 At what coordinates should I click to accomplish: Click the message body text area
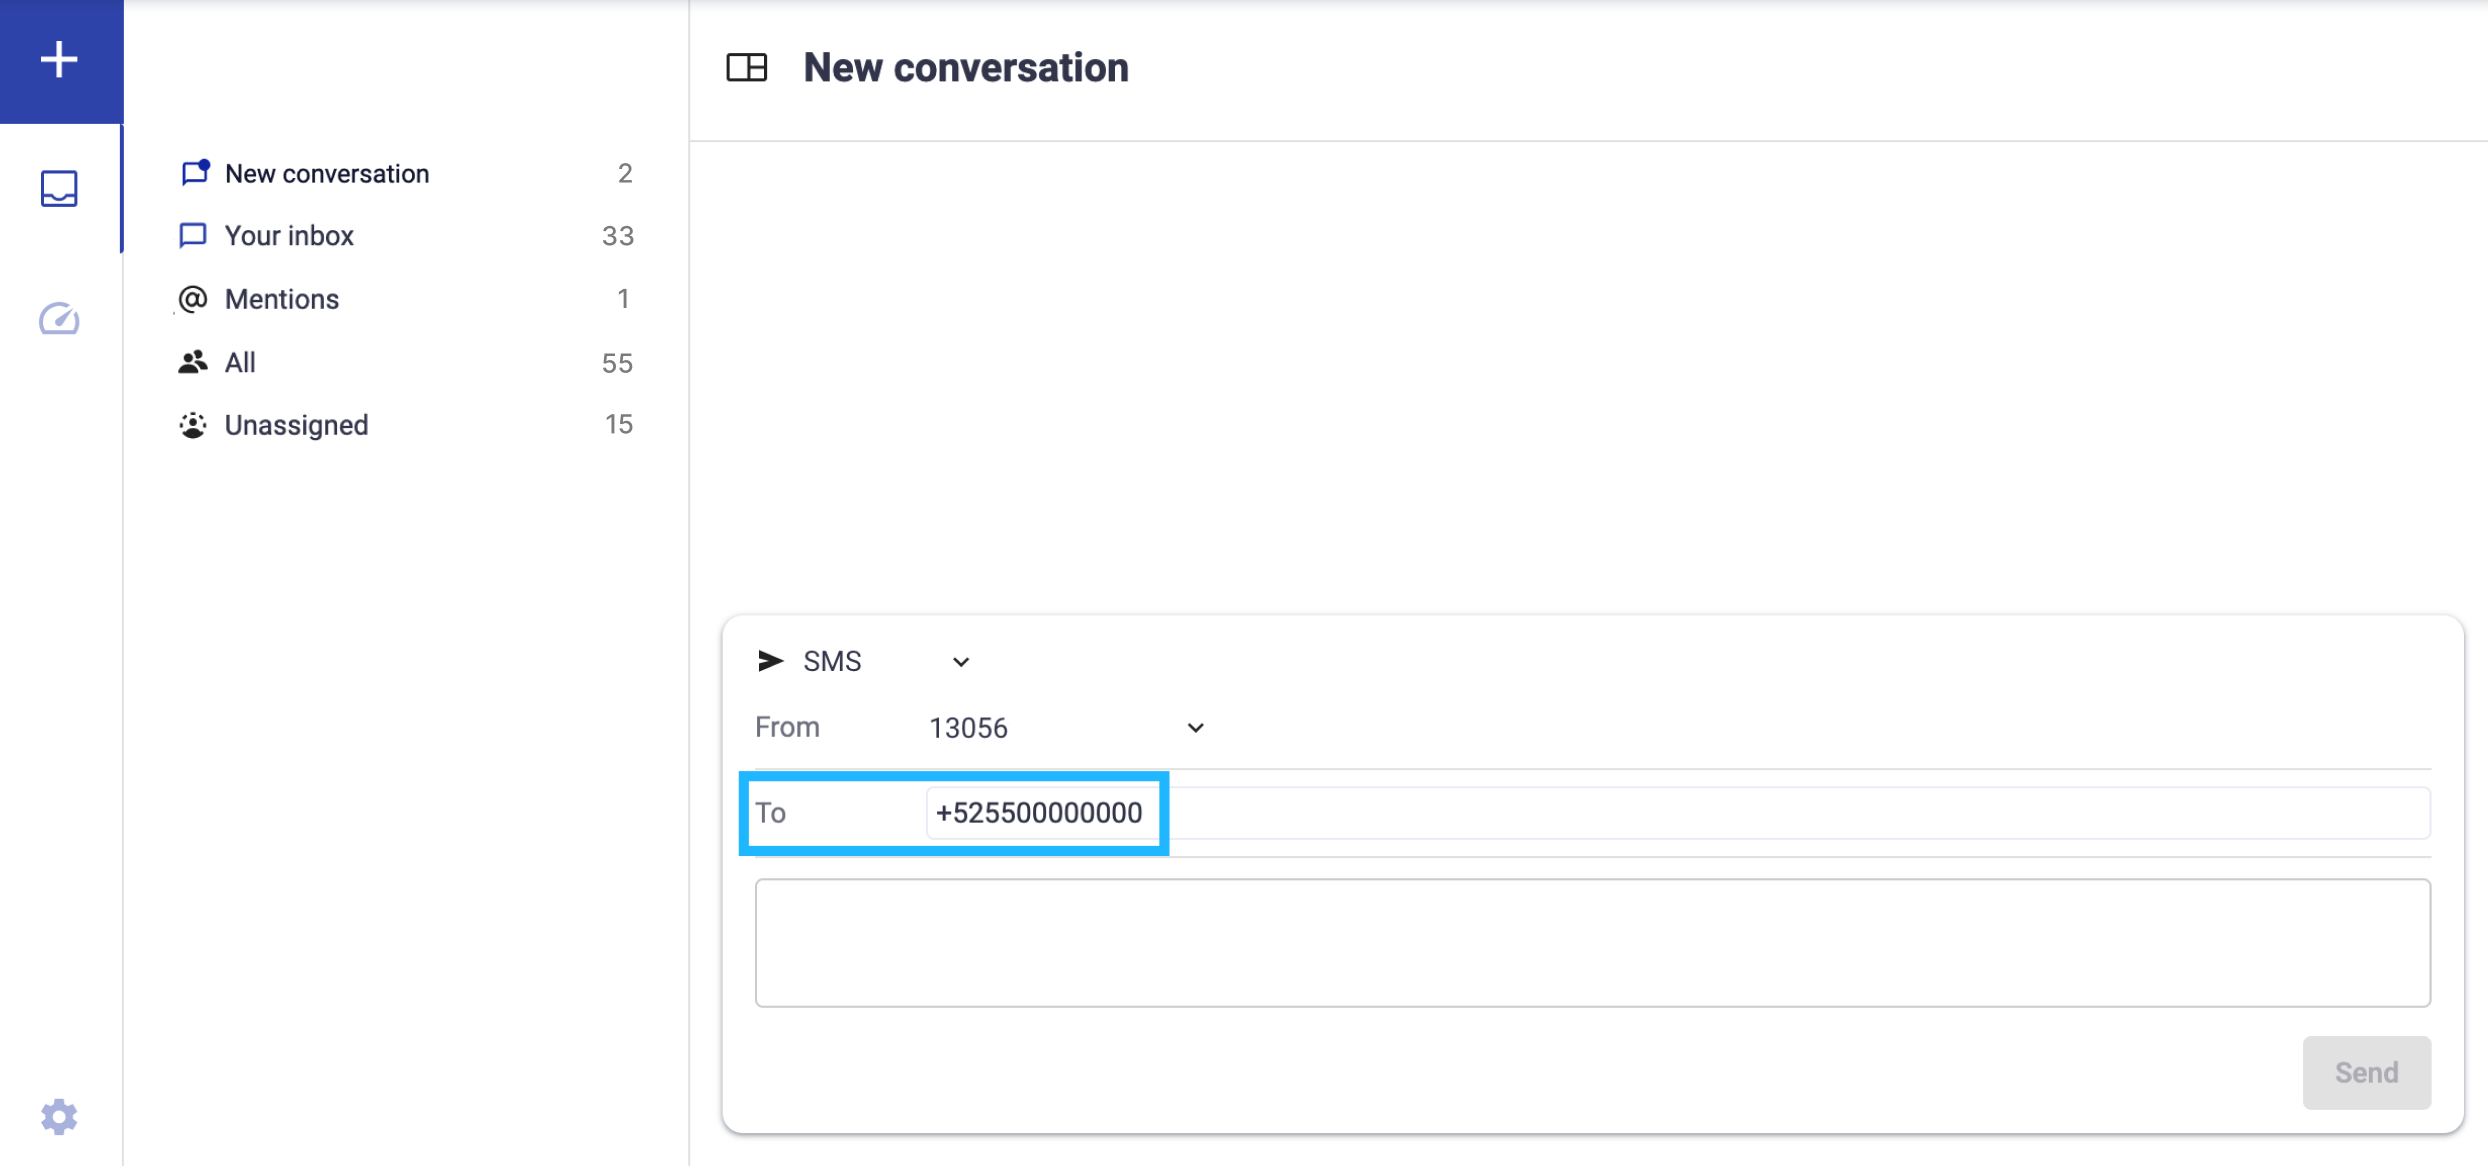pos(1592,942)
